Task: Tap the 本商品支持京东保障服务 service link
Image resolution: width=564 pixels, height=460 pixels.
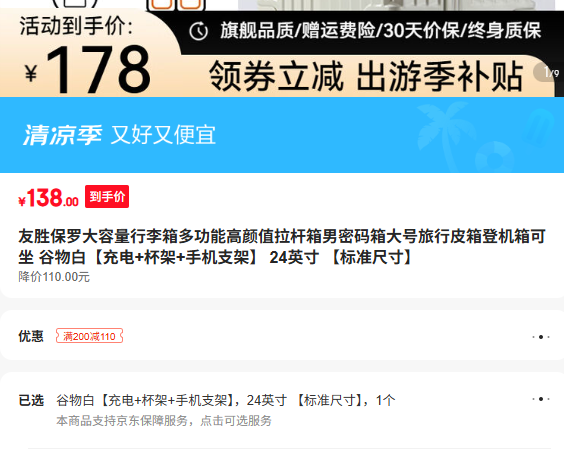Action: click(x=164, y=420)
